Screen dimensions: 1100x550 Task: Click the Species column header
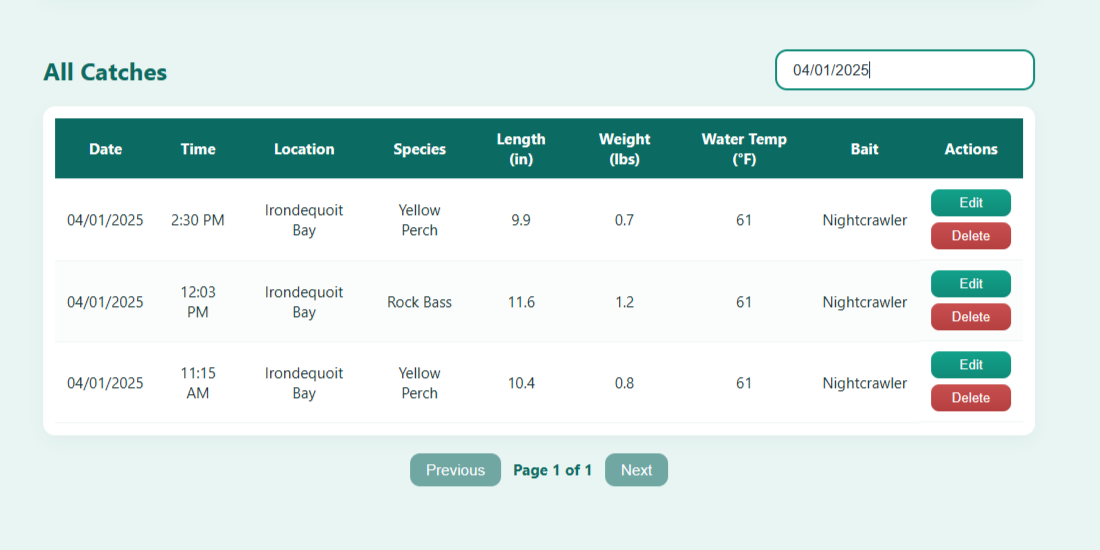point(419,149)
